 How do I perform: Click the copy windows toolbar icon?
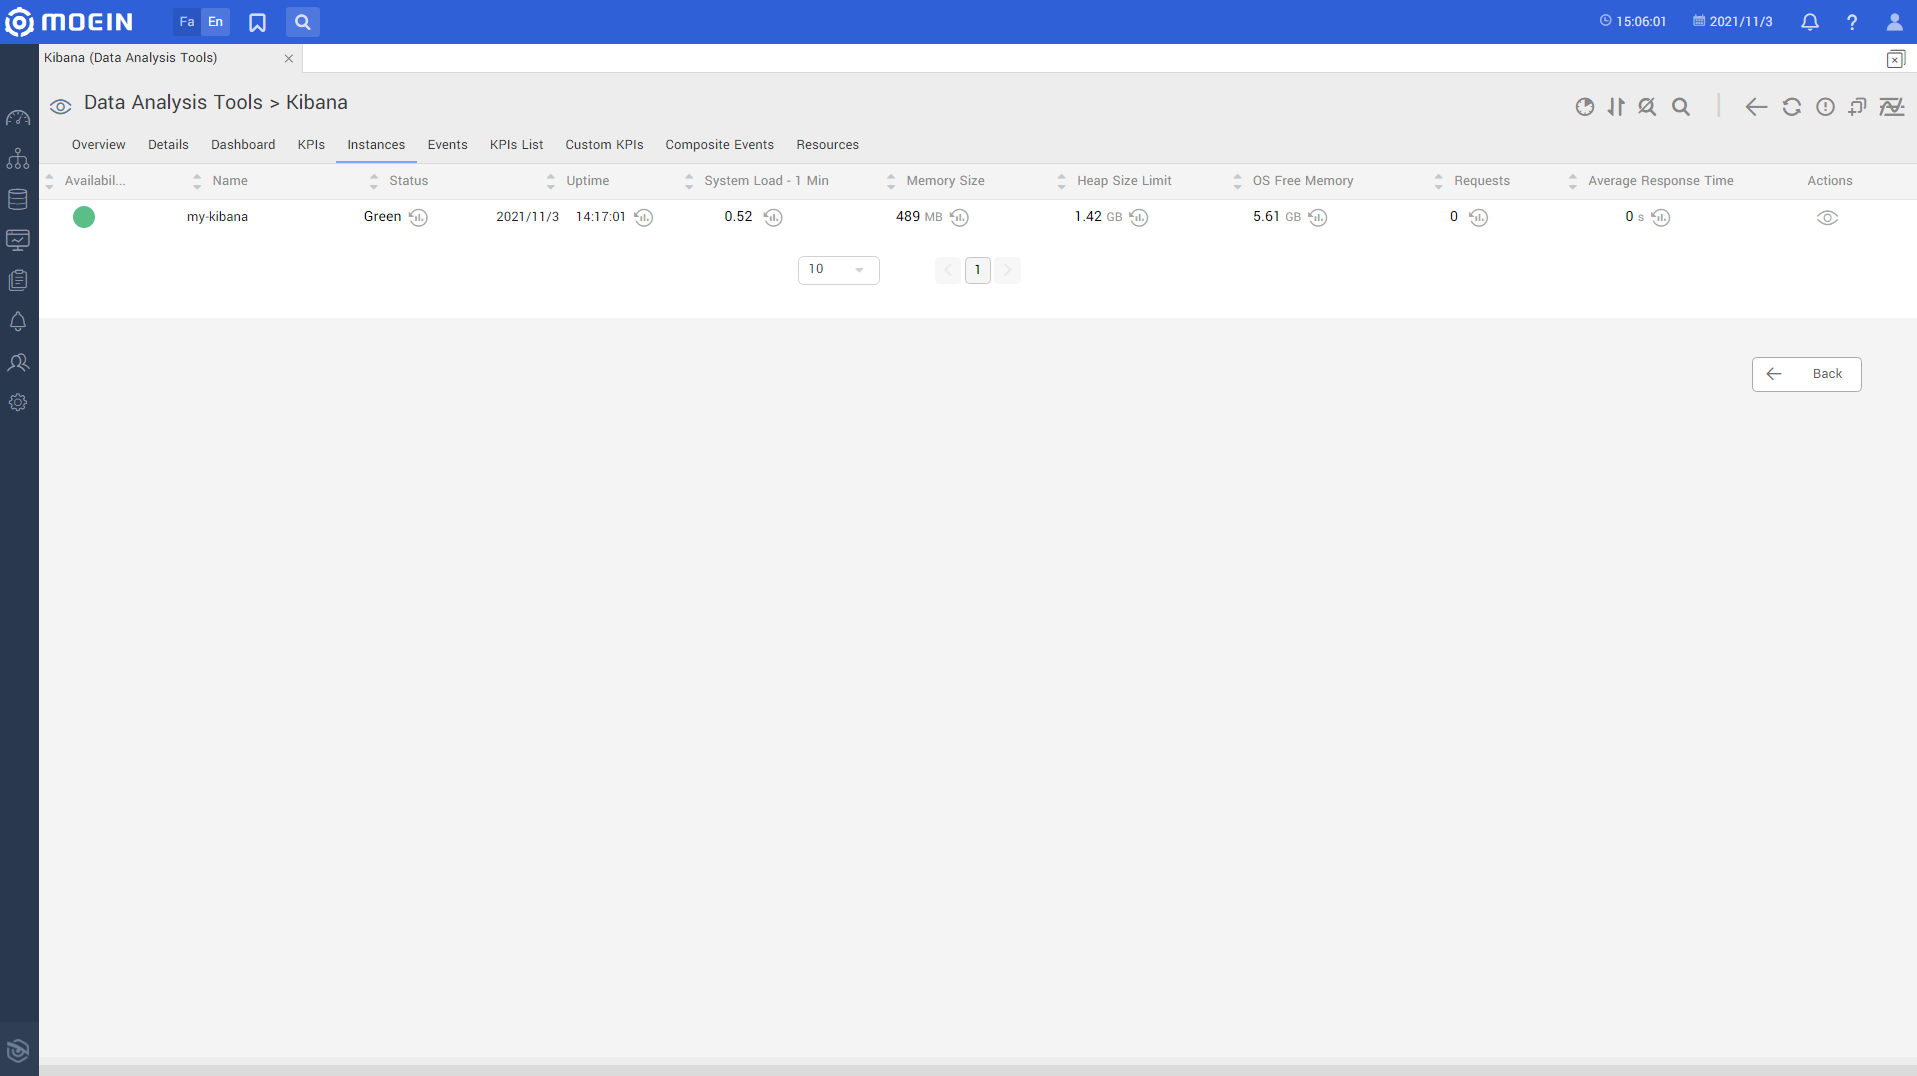(x=1858, y=107)
